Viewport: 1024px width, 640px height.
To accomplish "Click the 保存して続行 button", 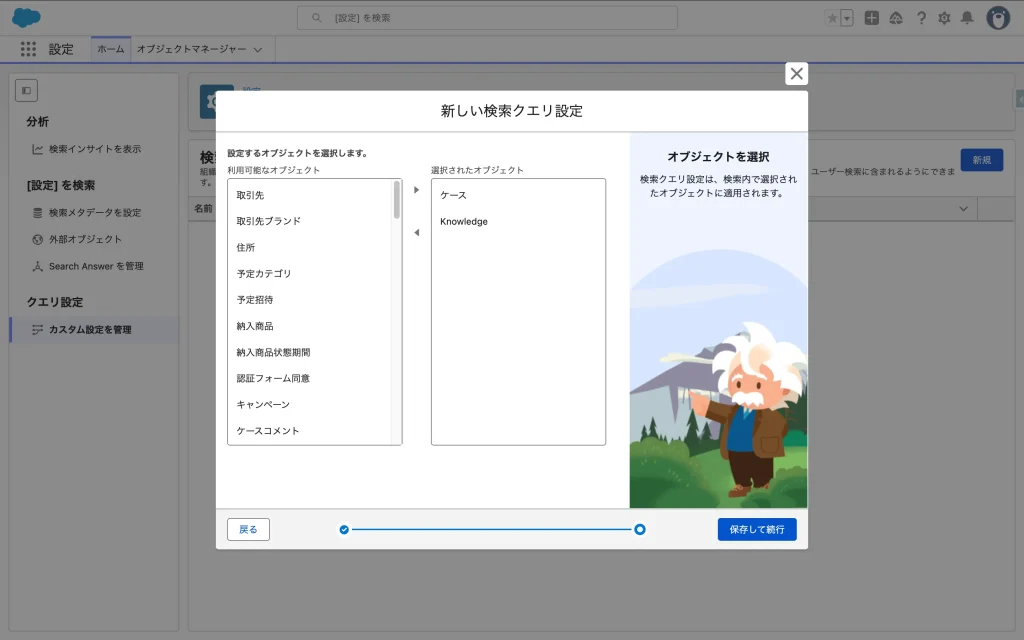I will coord(757,529).
